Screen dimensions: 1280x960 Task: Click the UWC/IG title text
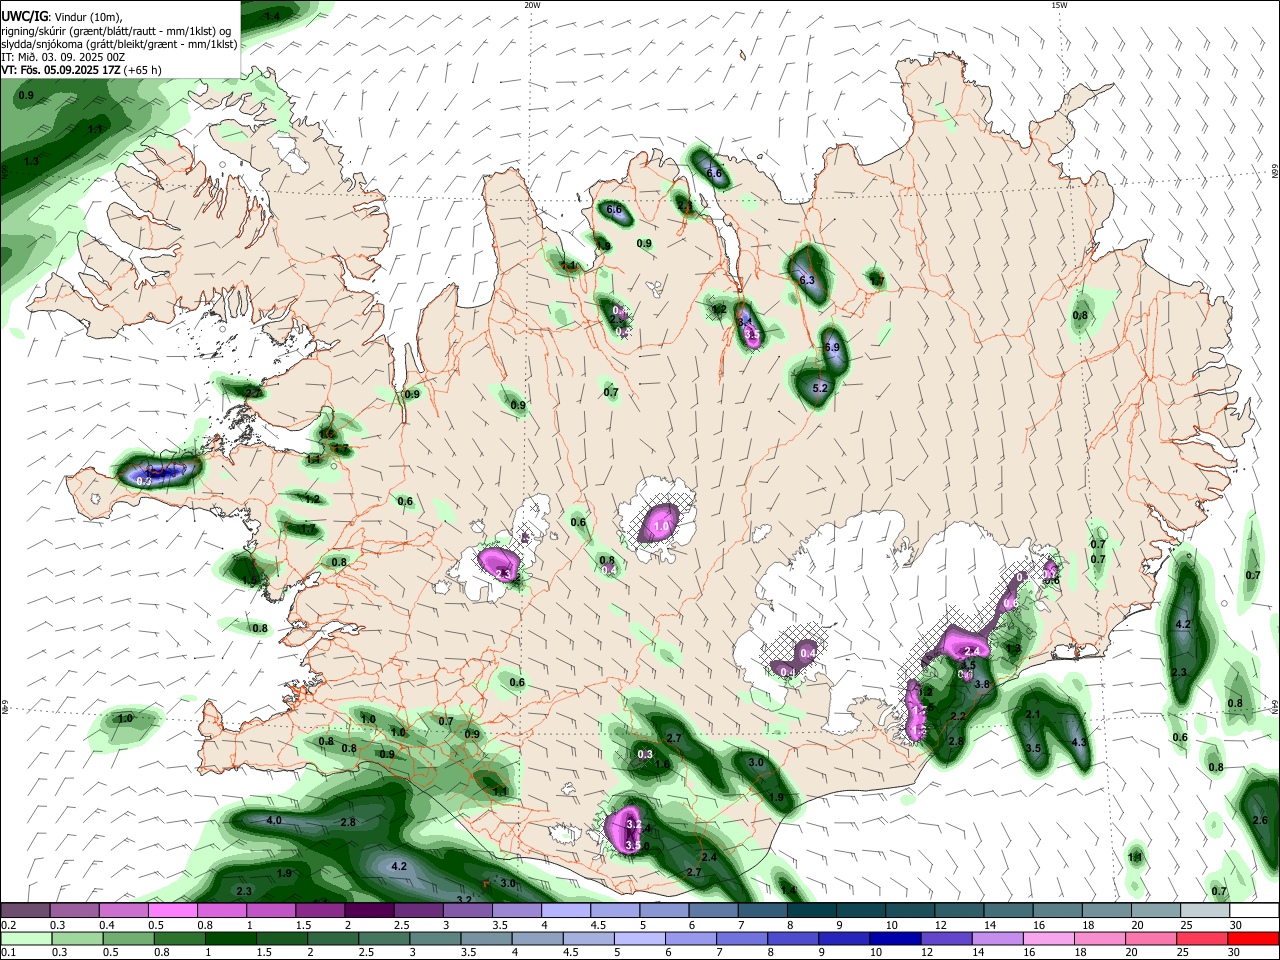[x=23, y=15]
